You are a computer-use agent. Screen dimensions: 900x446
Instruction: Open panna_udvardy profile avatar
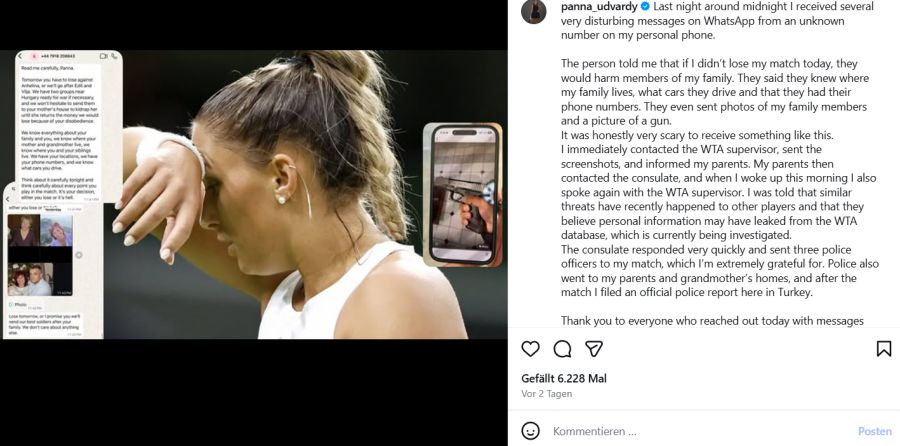534,10
